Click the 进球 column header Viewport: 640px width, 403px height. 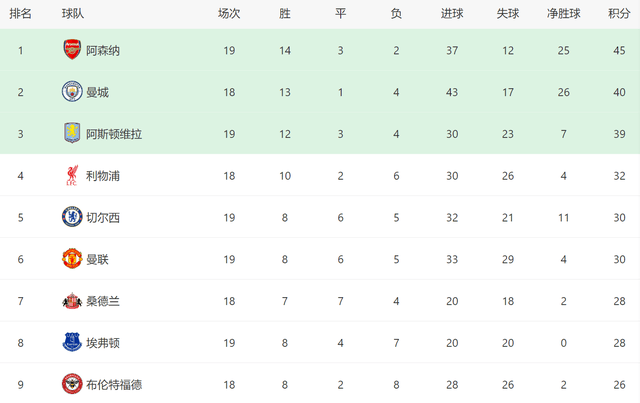452,14
